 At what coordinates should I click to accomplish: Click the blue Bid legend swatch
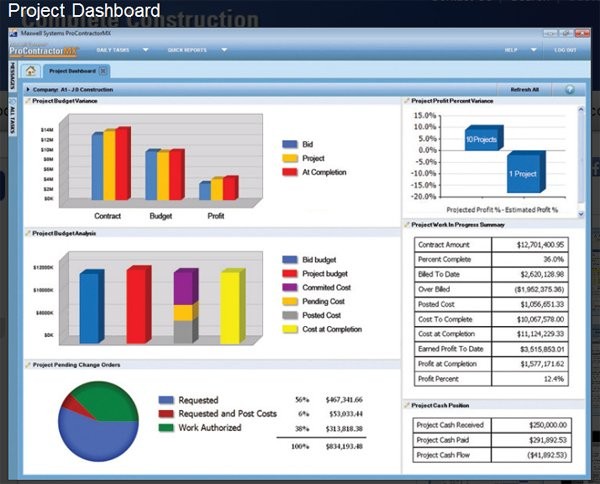pyautogui.click(x=290, y=144)
